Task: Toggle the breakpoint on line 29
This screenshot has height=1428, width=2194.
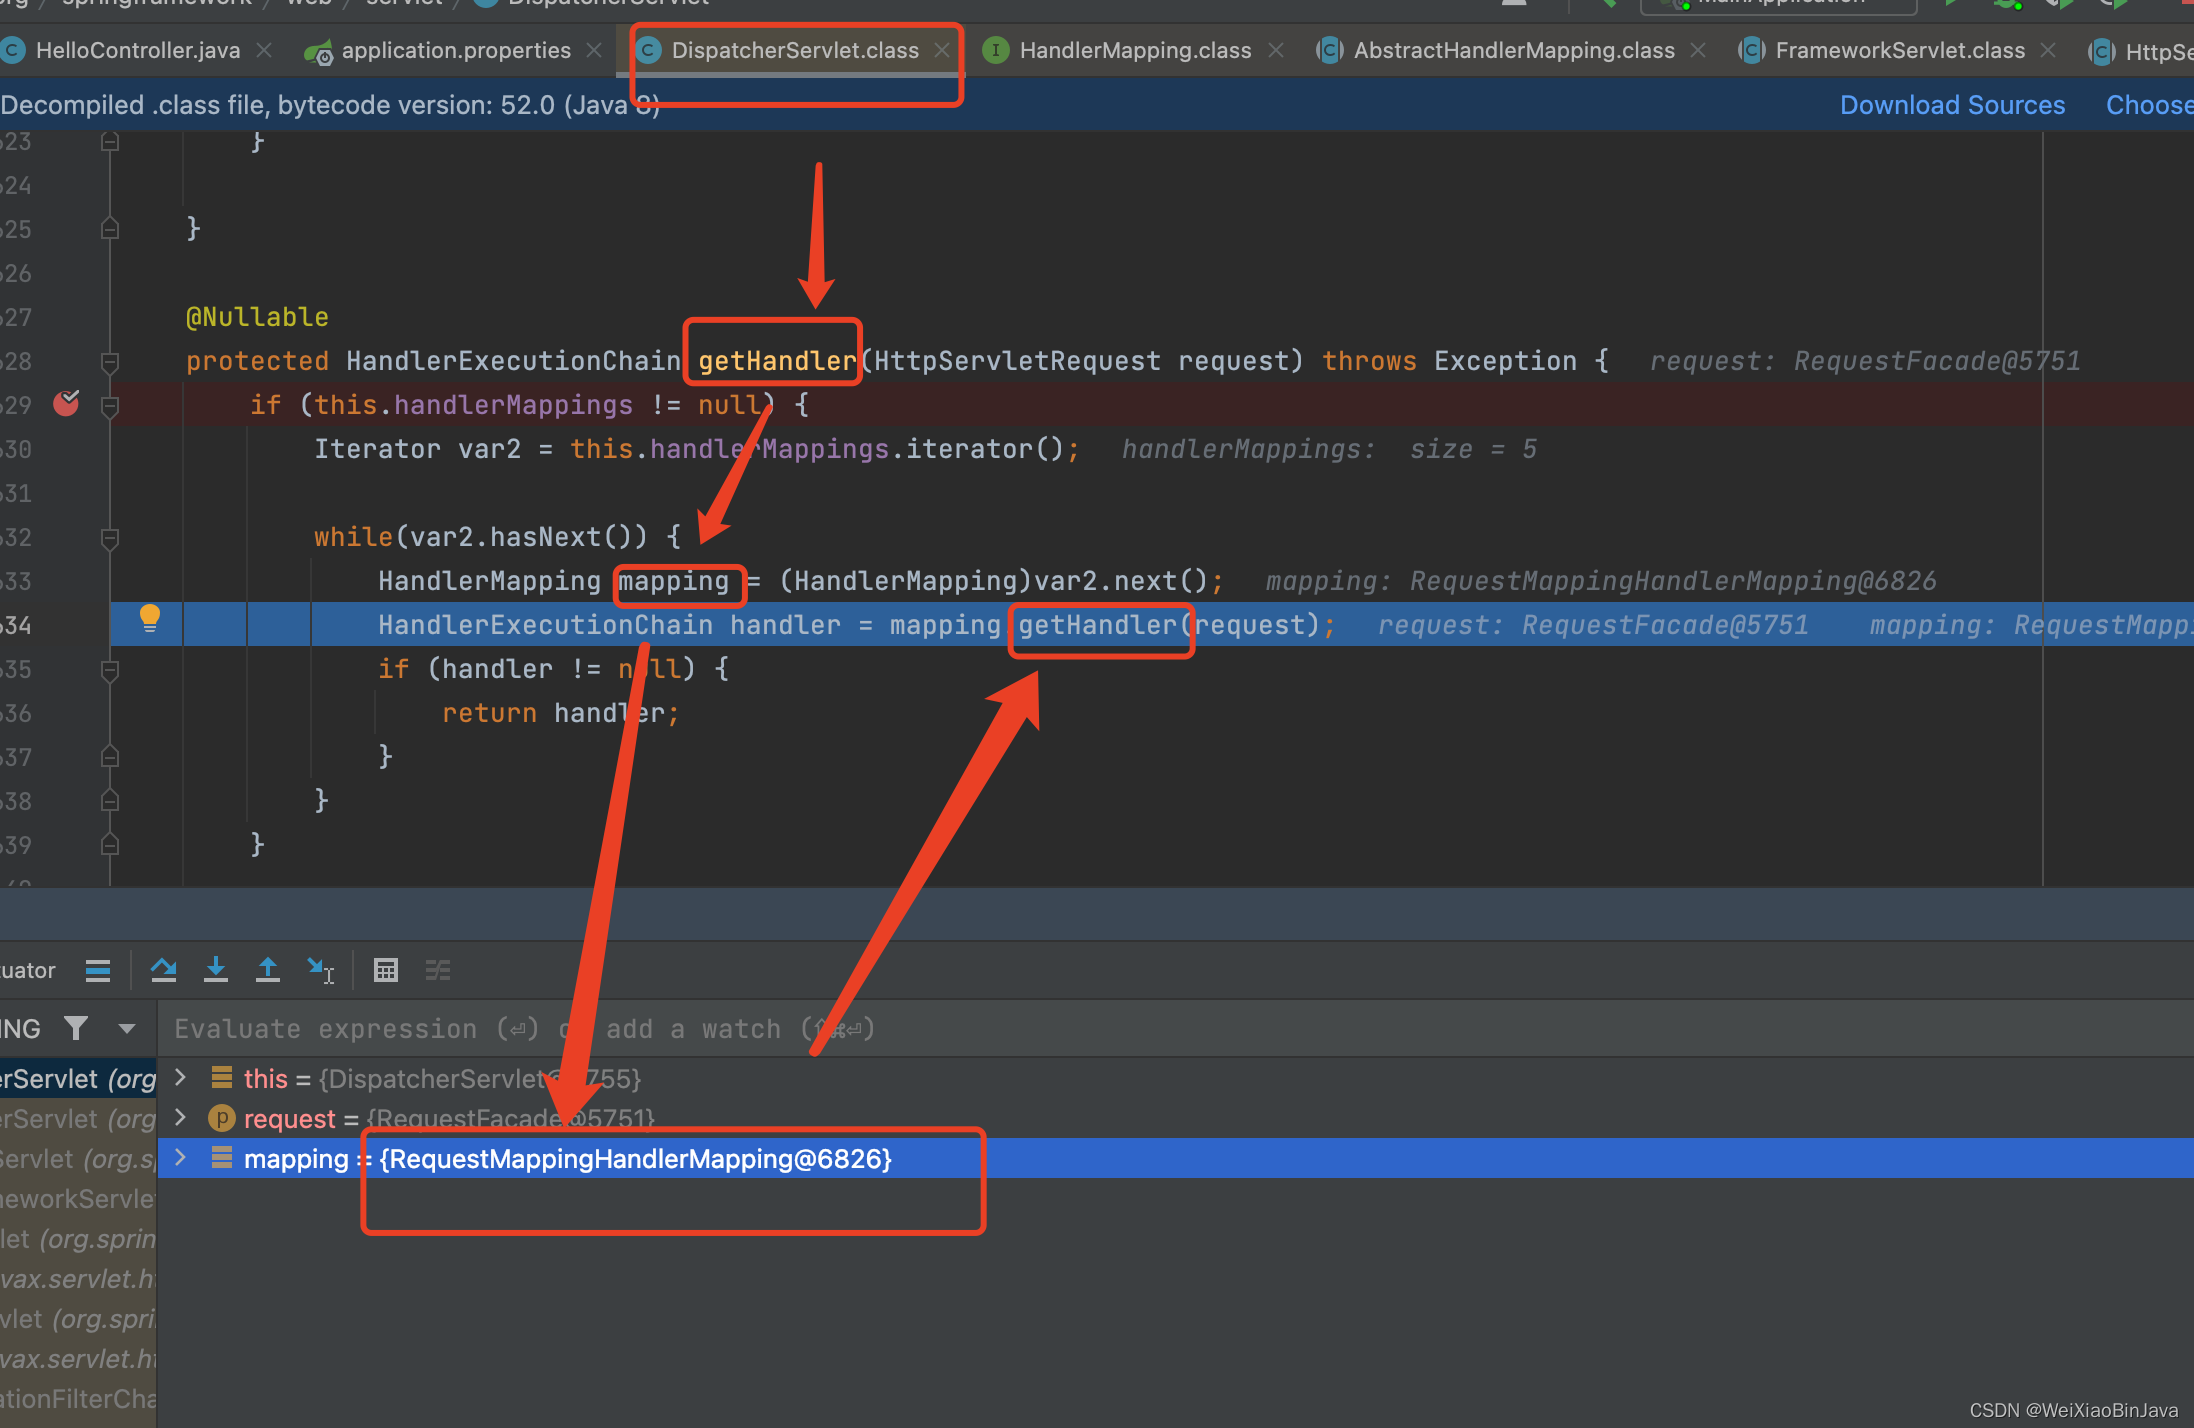Action: tap(66, 403)
